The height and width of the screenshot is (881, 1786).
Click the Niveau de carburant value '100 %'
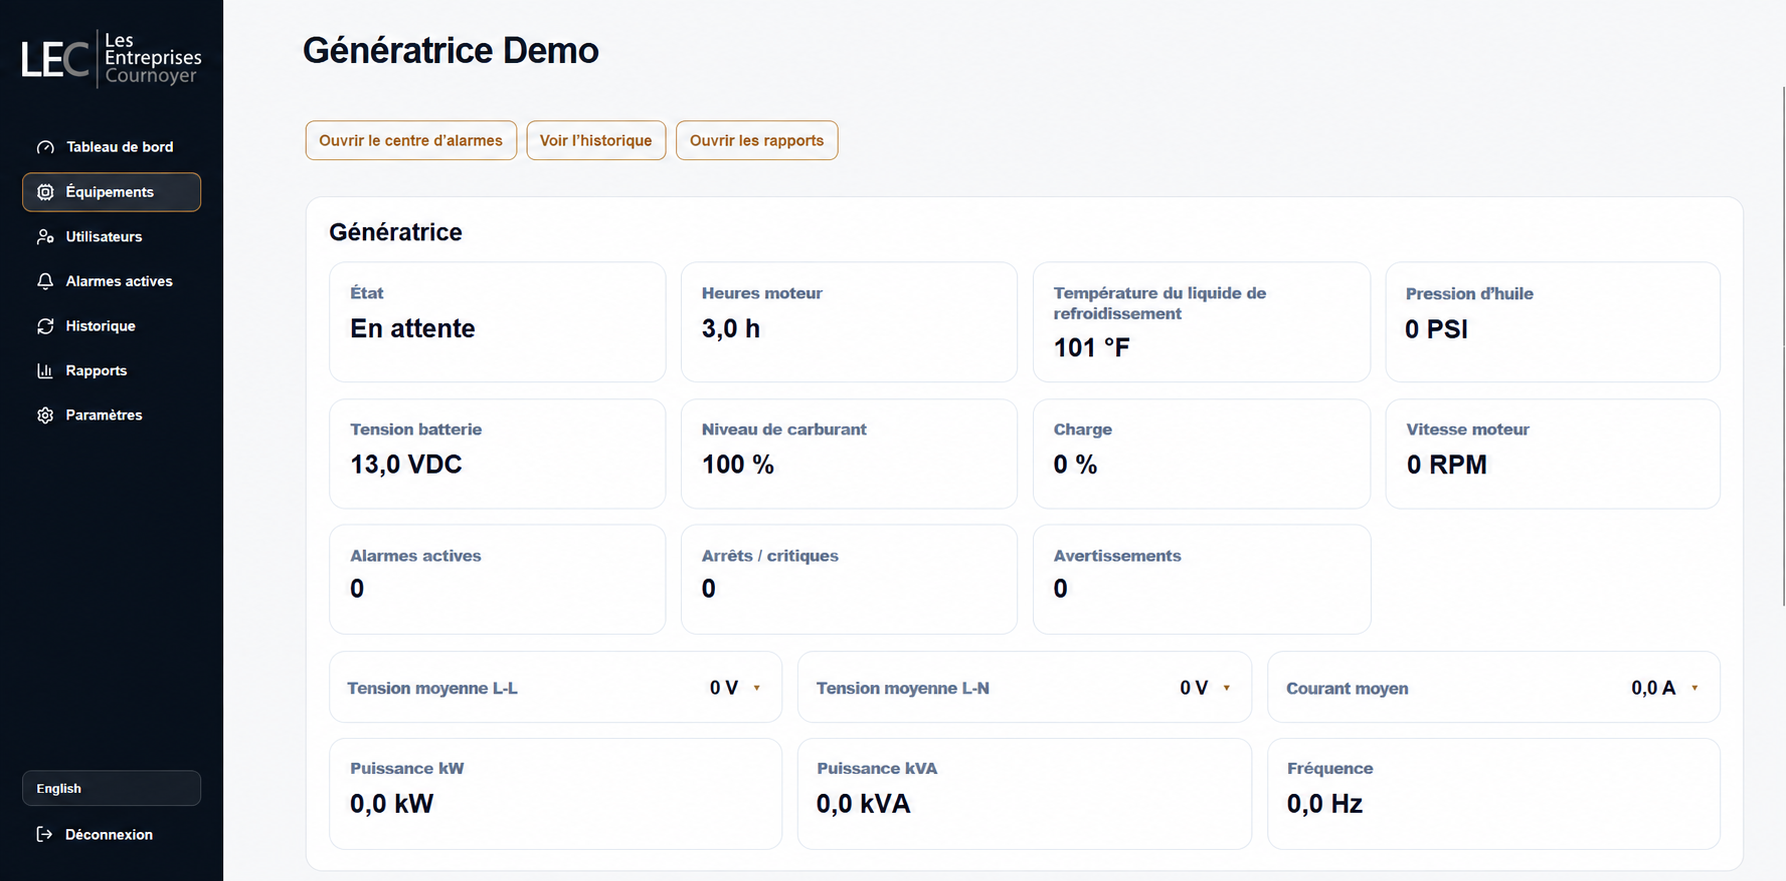[738, 464]
